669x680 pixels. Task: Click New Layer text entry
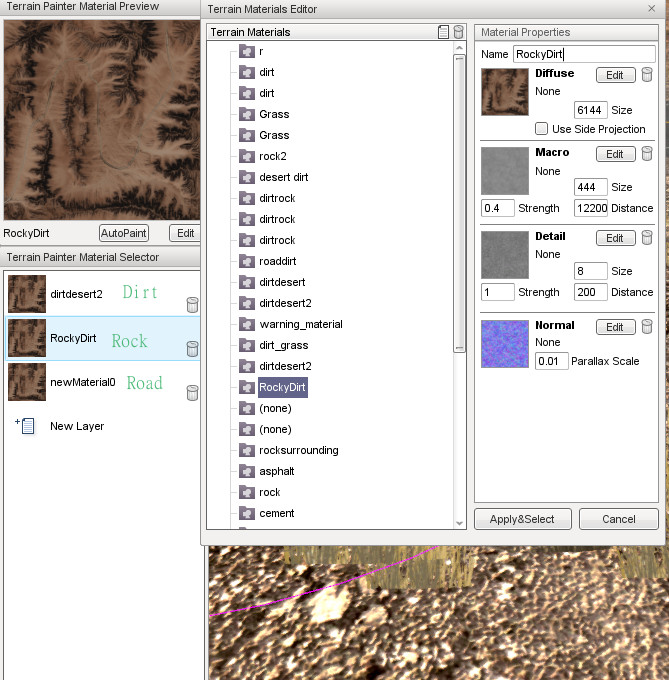pyautogui.click(x=77, y=426)
